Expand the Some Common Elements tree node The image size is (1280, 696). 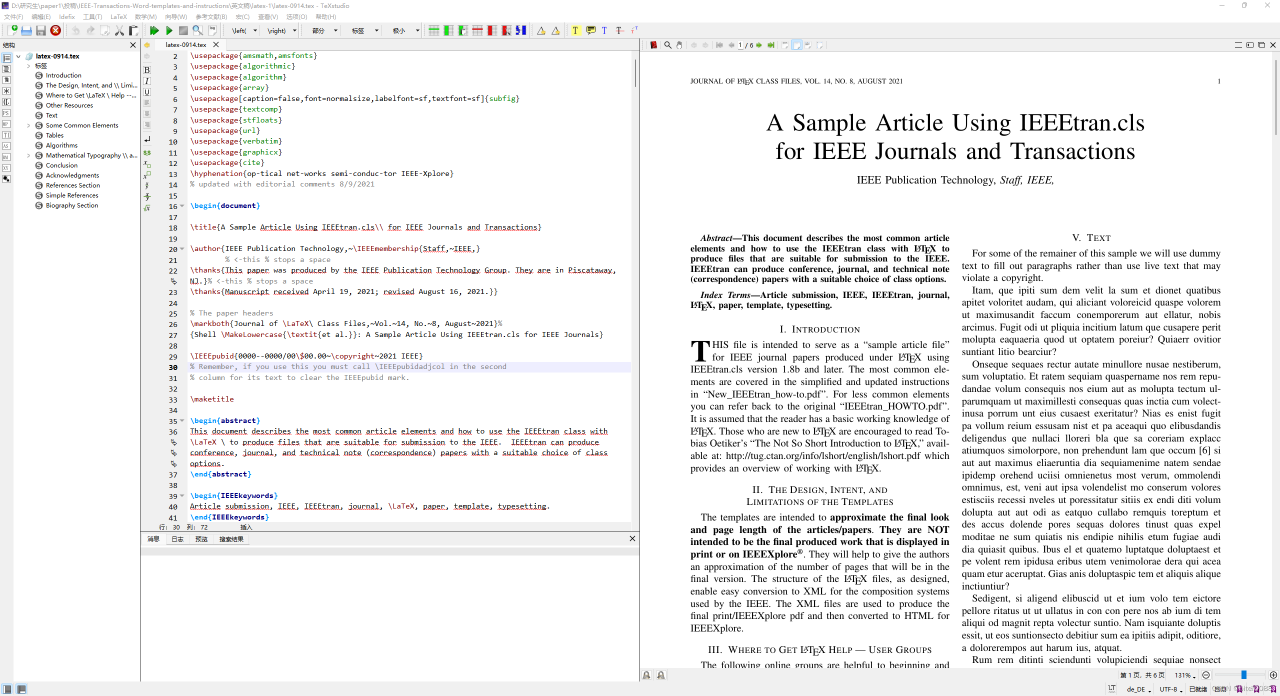tap(29, 126)
